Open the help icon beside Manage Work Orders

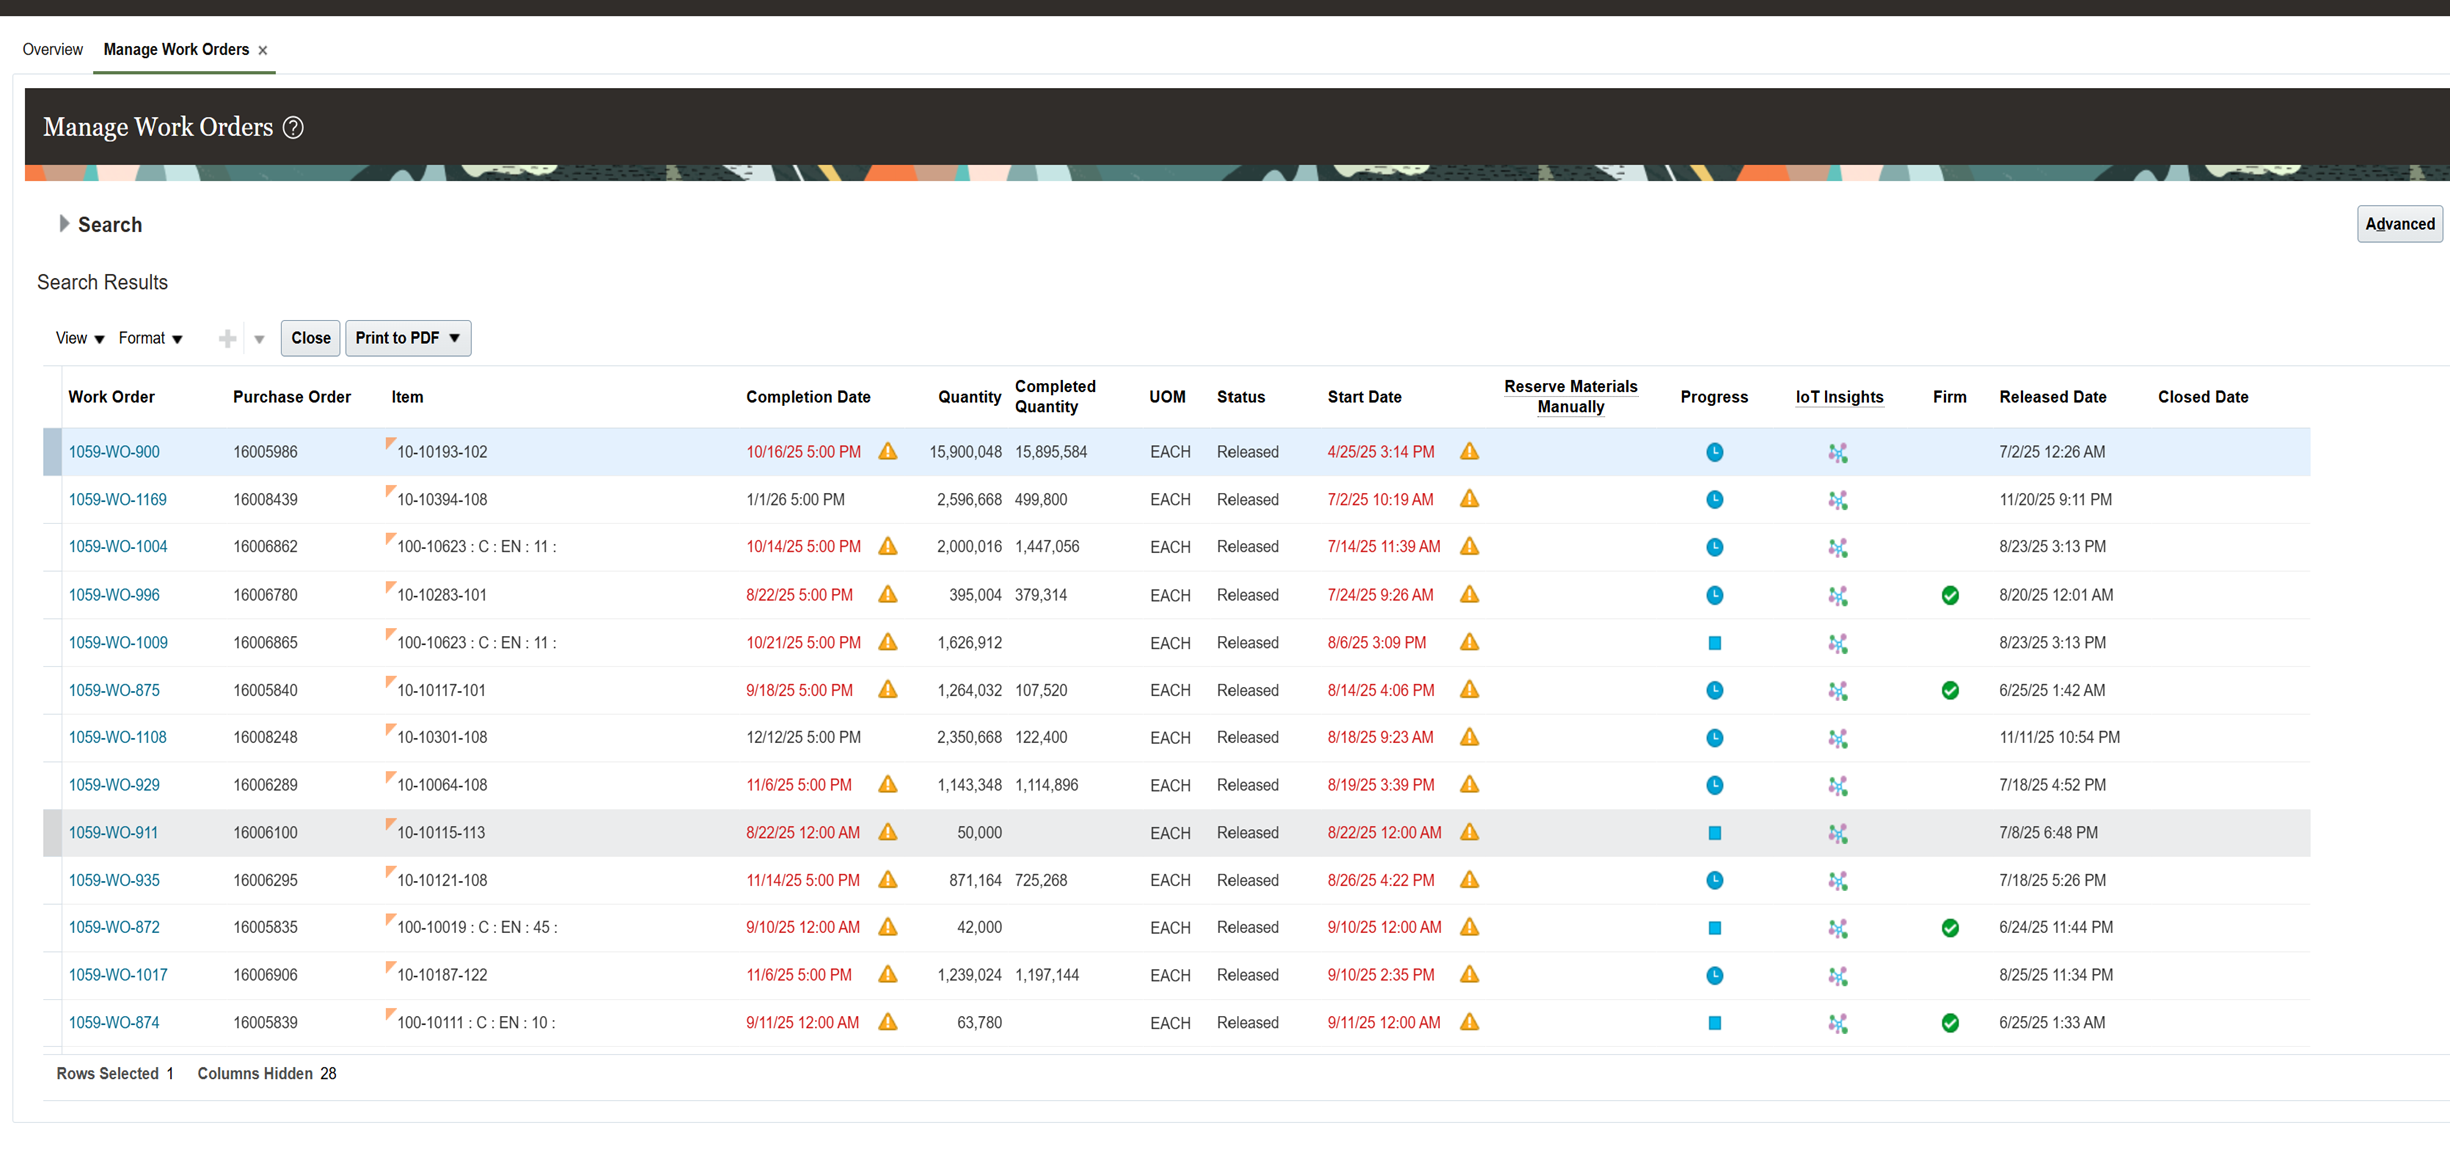click(293, 128)
